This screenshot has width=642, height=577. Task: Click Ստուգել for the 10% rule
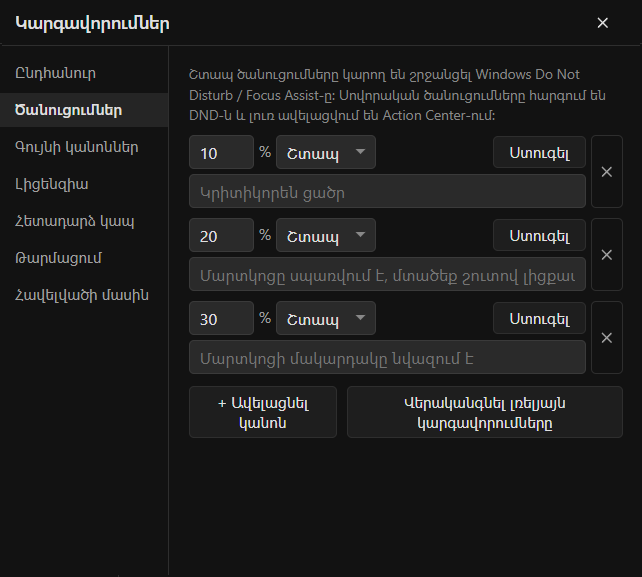539,152
